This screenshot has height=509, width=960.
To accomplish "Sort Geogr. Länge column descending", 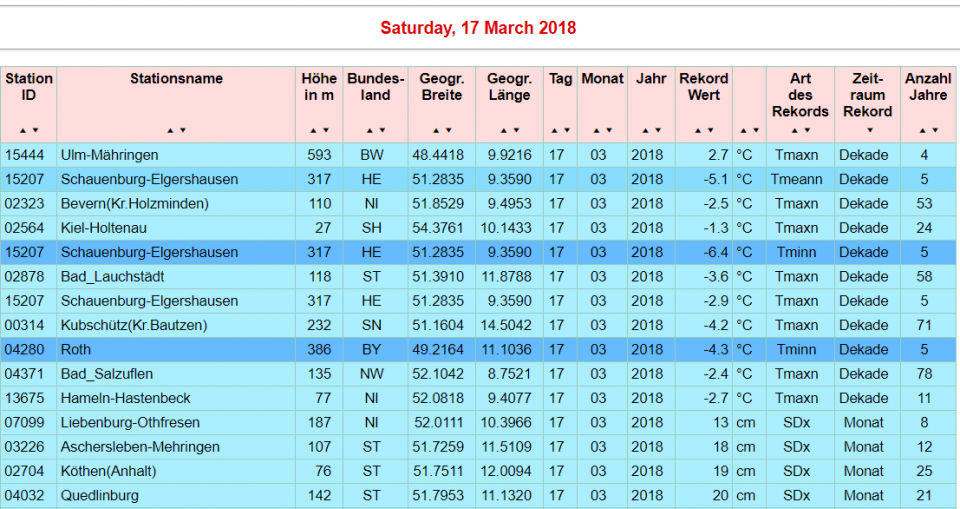I will click(515, 131).
